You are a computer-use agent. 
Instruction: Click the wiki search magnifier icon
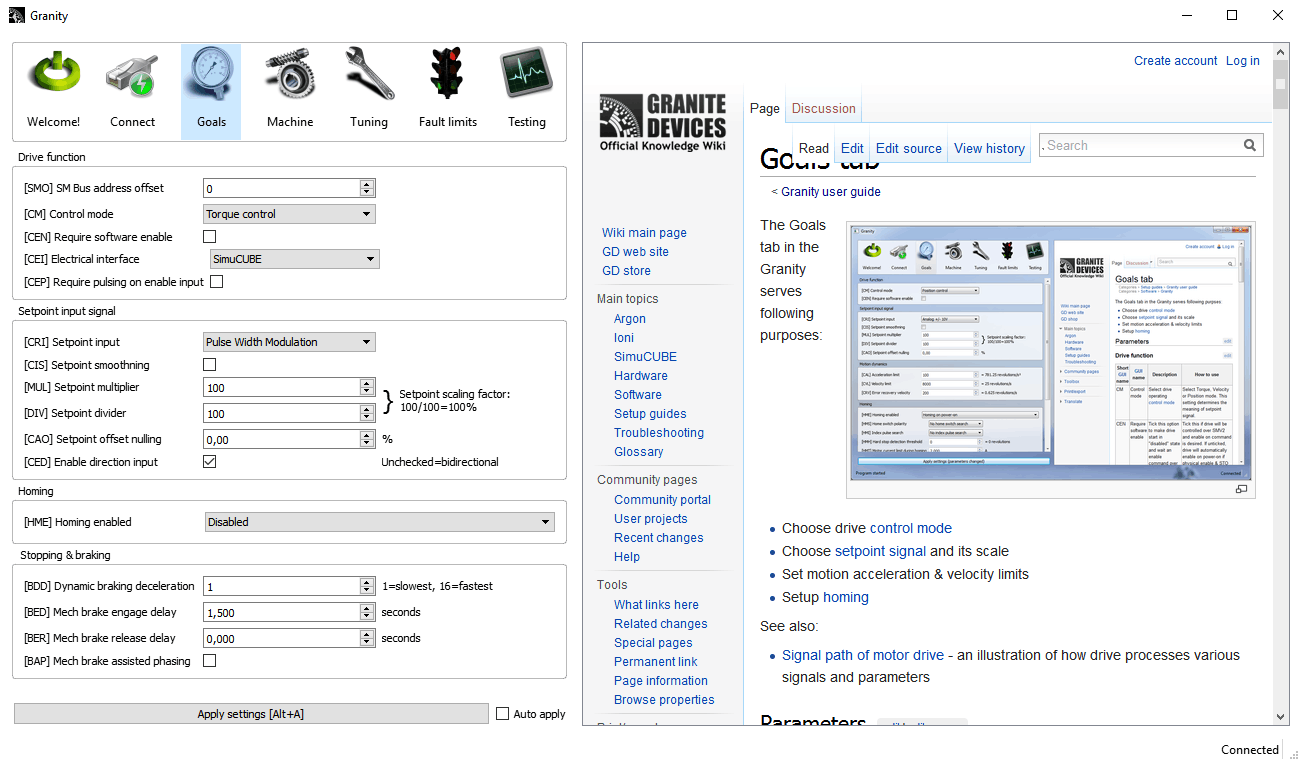1250,145
